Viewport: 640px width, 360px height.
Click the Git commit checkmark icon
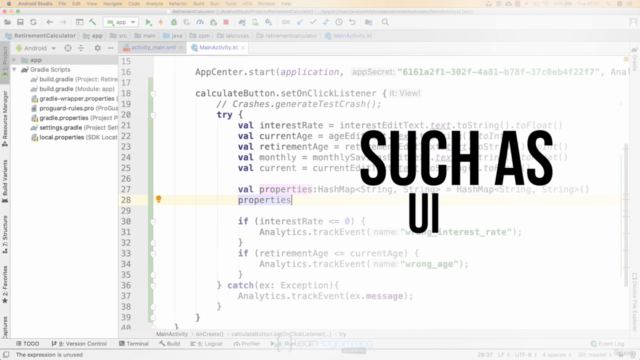(x=313, y=22)
